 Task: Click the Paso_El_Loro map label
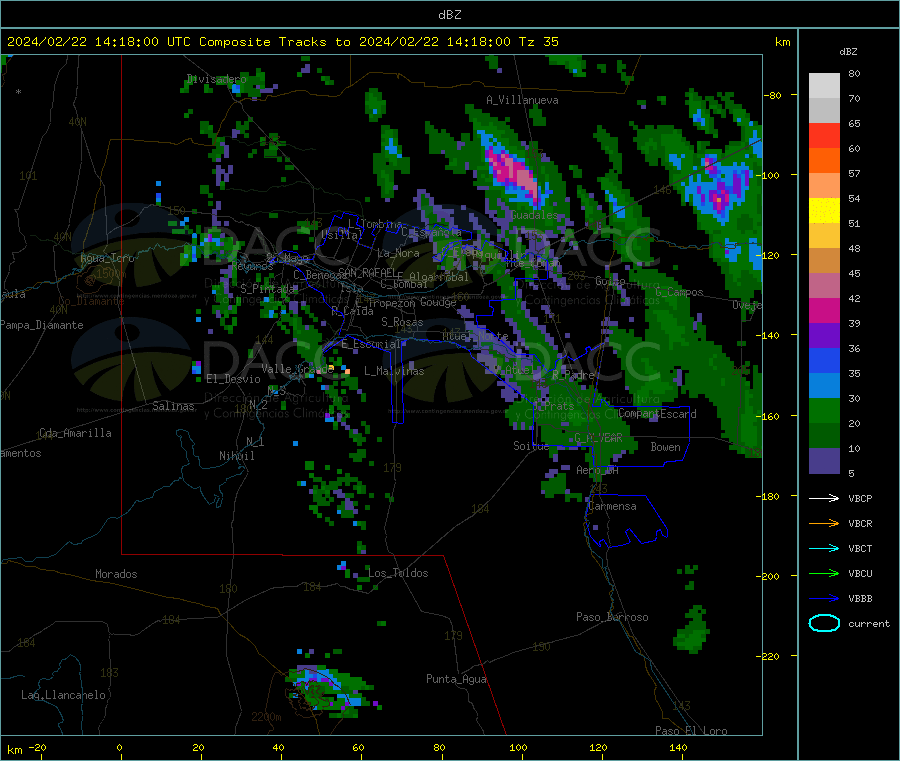pos(691,731)
